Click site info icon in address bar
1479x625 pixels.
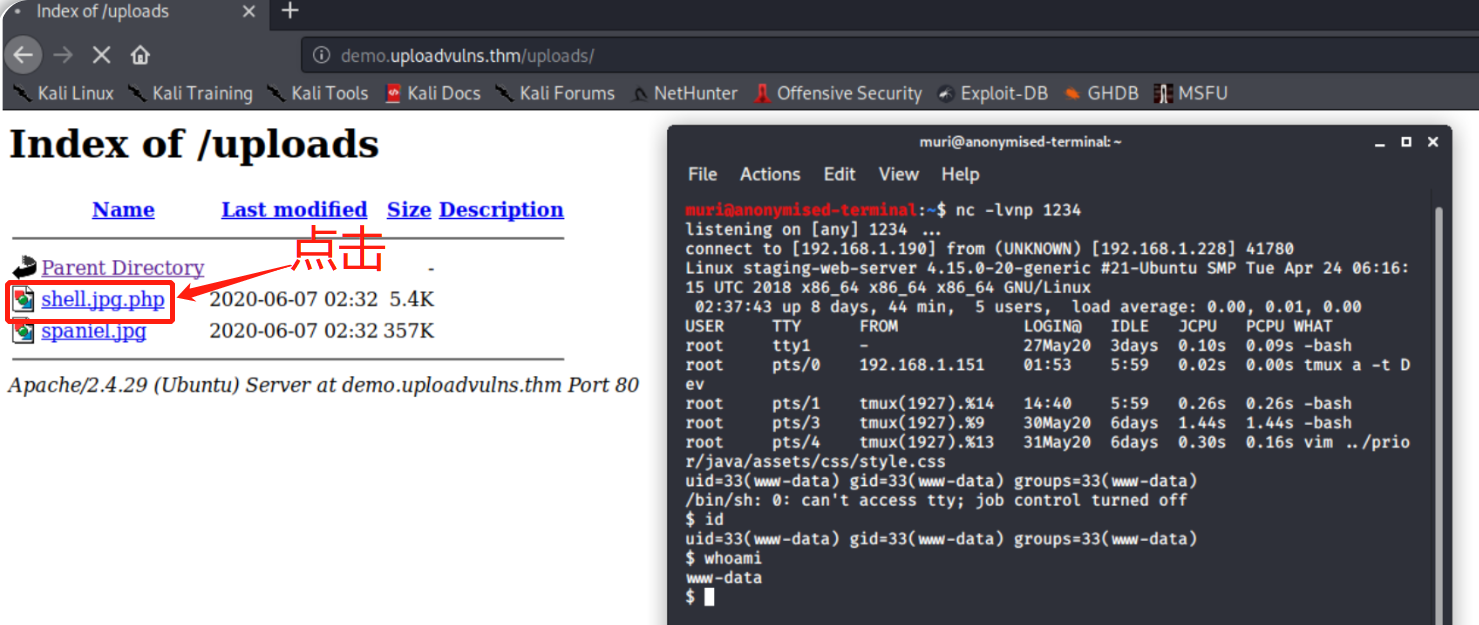click(321, 56)
